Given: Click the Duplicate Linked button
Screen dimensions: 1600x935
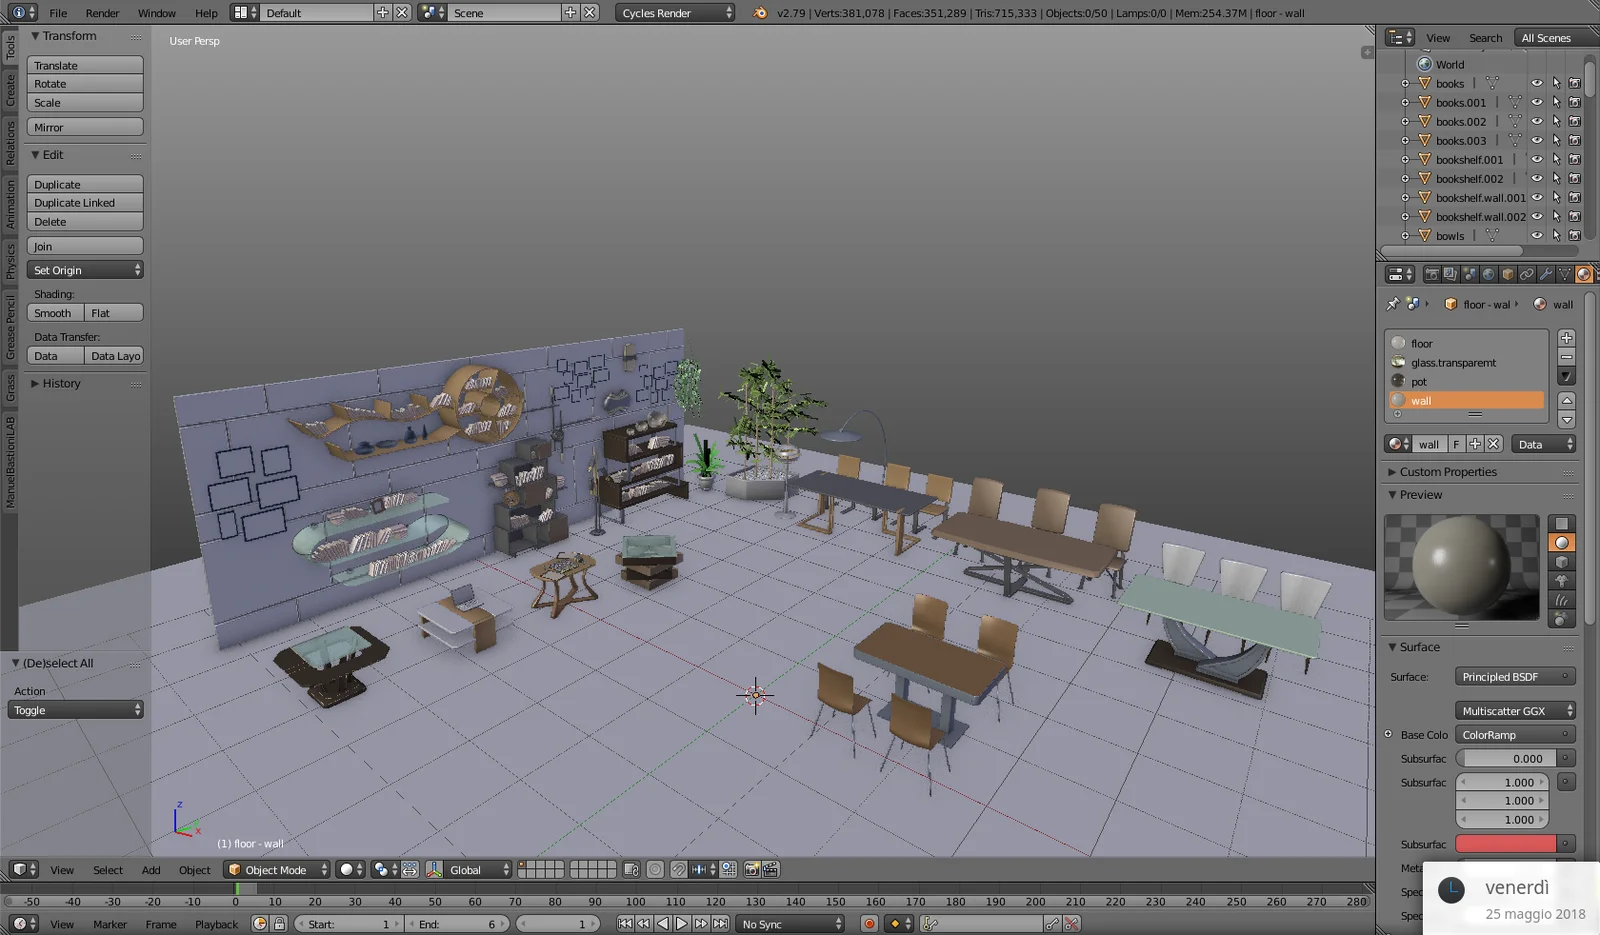Looking at the screenshot, I should click(85, 202).
